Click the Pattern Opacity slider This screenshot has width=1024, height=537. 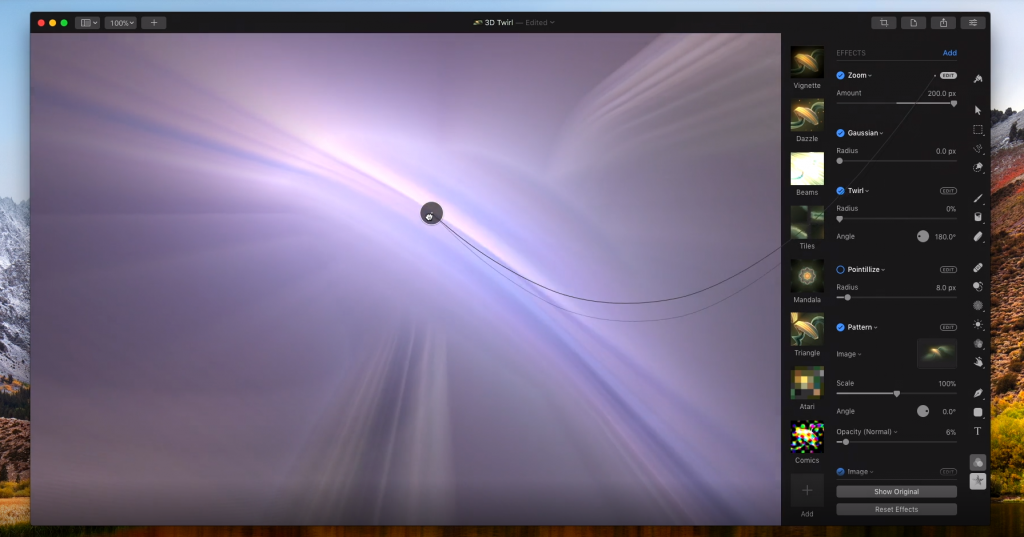click(896, 442)
